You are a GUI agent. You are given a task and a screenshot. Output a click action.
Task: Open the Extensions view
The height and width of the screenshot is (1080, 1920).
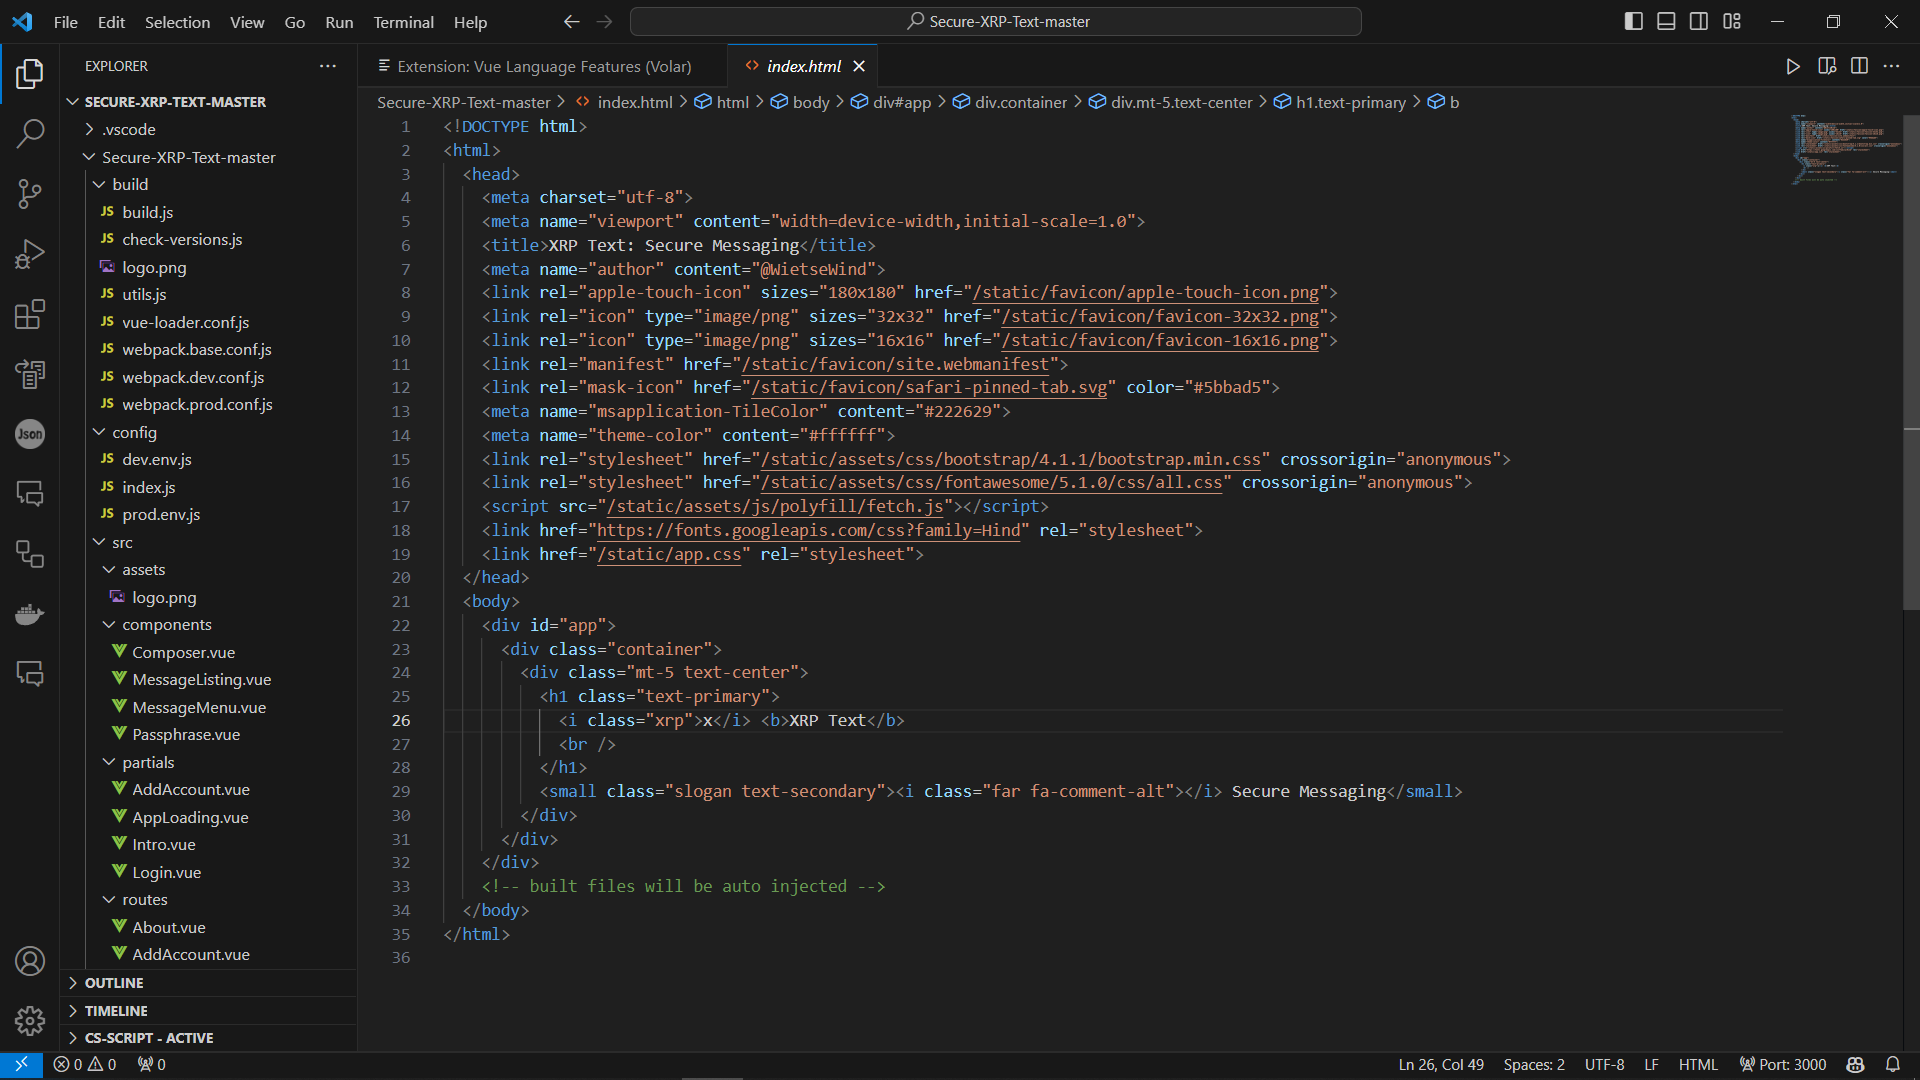tap(30, 314)
